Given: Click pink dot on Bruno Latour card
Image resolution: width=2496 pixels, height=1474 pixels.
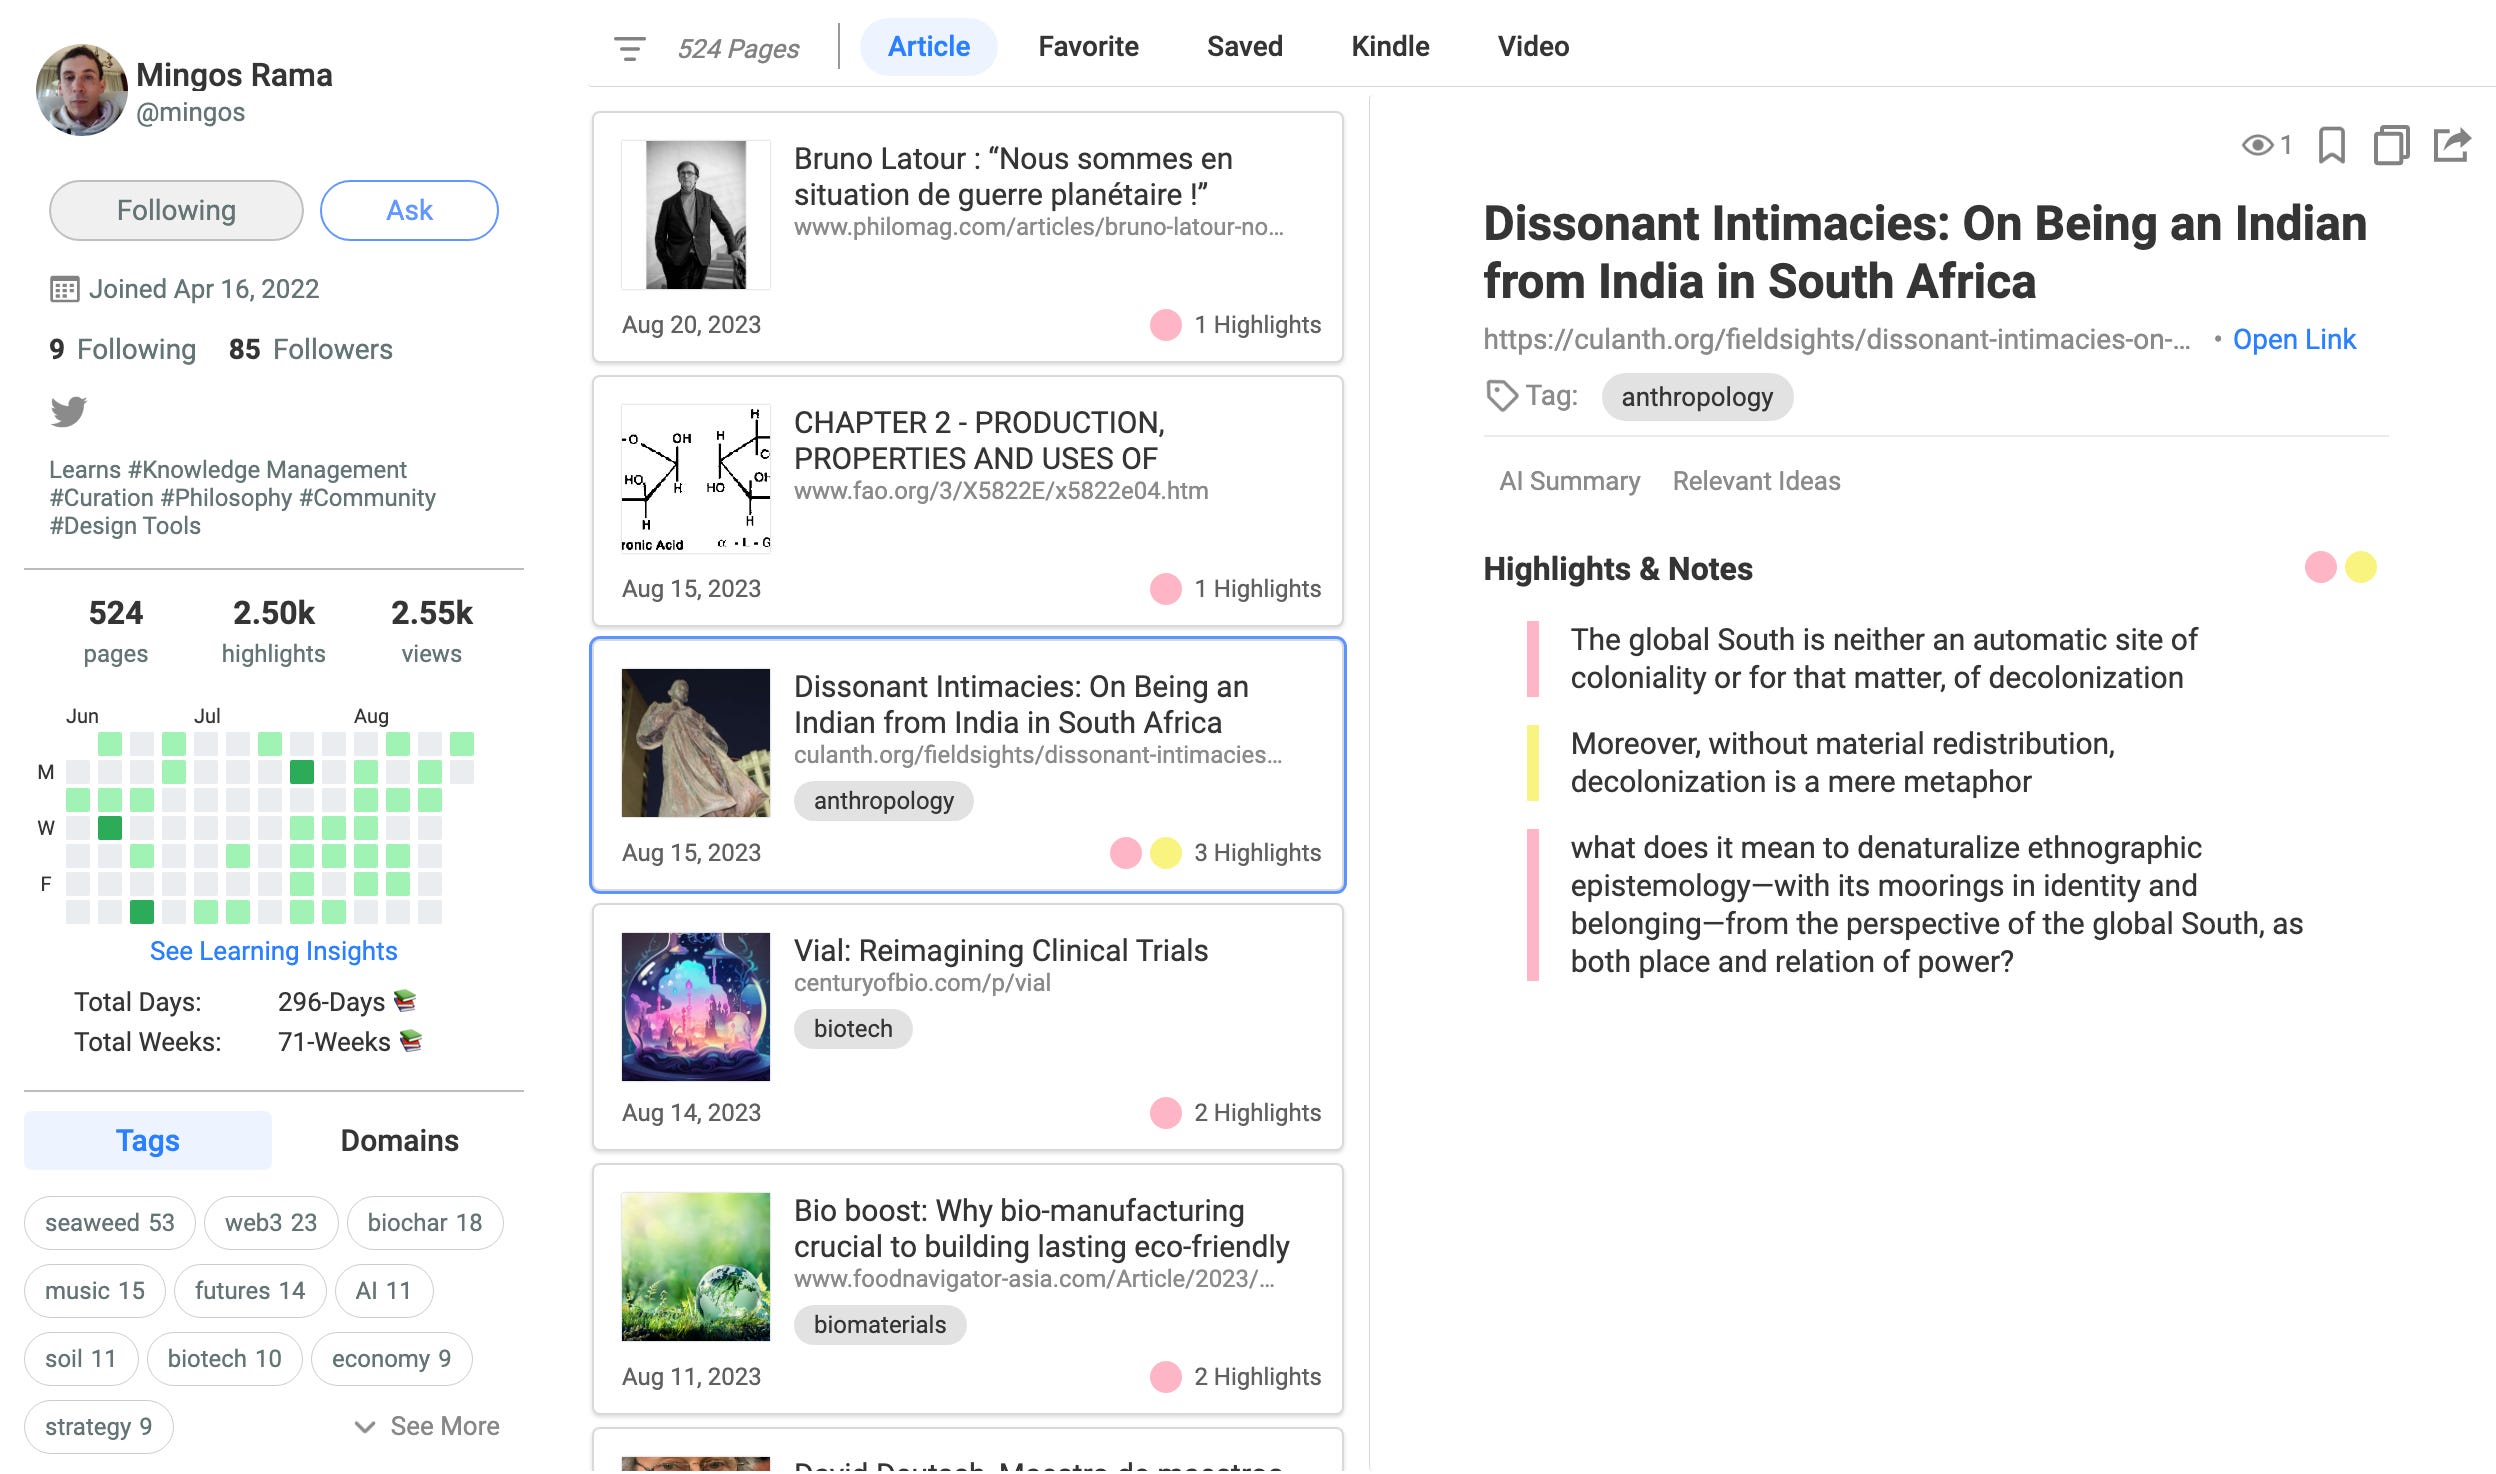Looking at the screenshot, I should point(1165,324).
